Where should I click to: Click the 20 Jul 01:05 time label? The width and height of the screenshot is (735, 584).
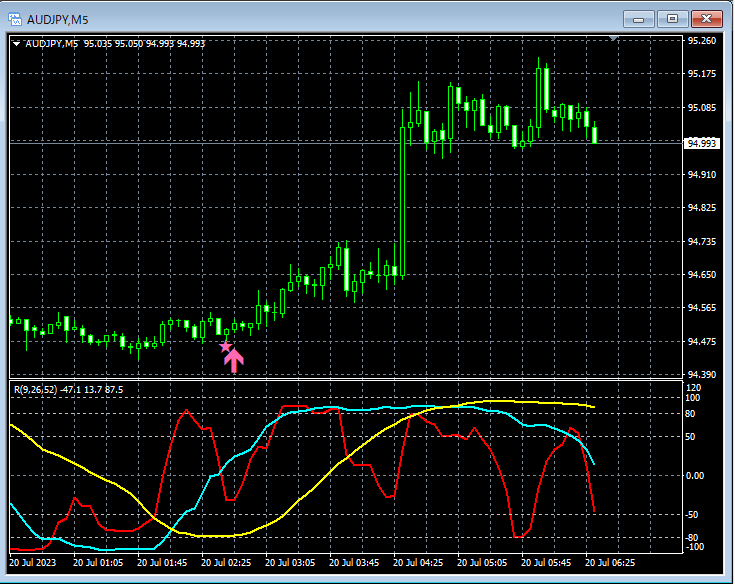(x=98, y=562)
